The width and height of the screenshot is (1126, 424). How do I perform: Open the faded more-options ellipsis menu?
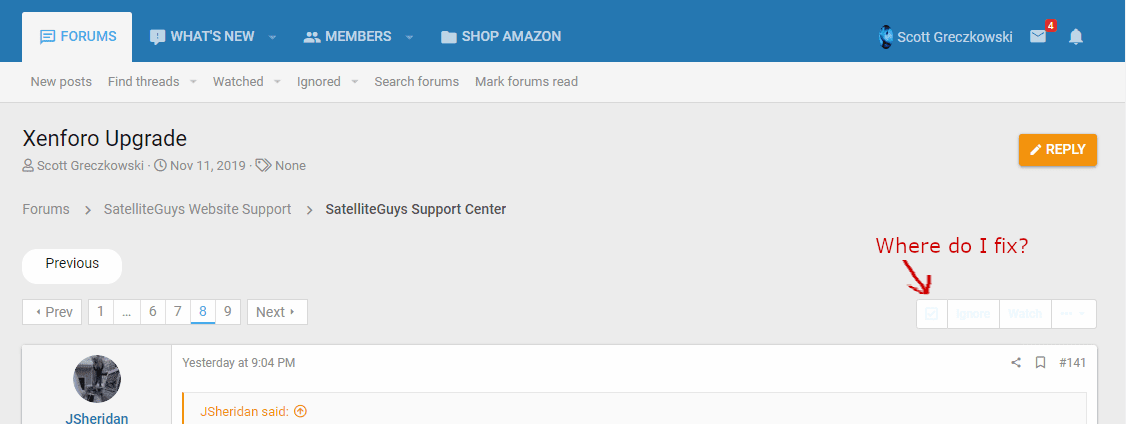tap(1074, 314)
